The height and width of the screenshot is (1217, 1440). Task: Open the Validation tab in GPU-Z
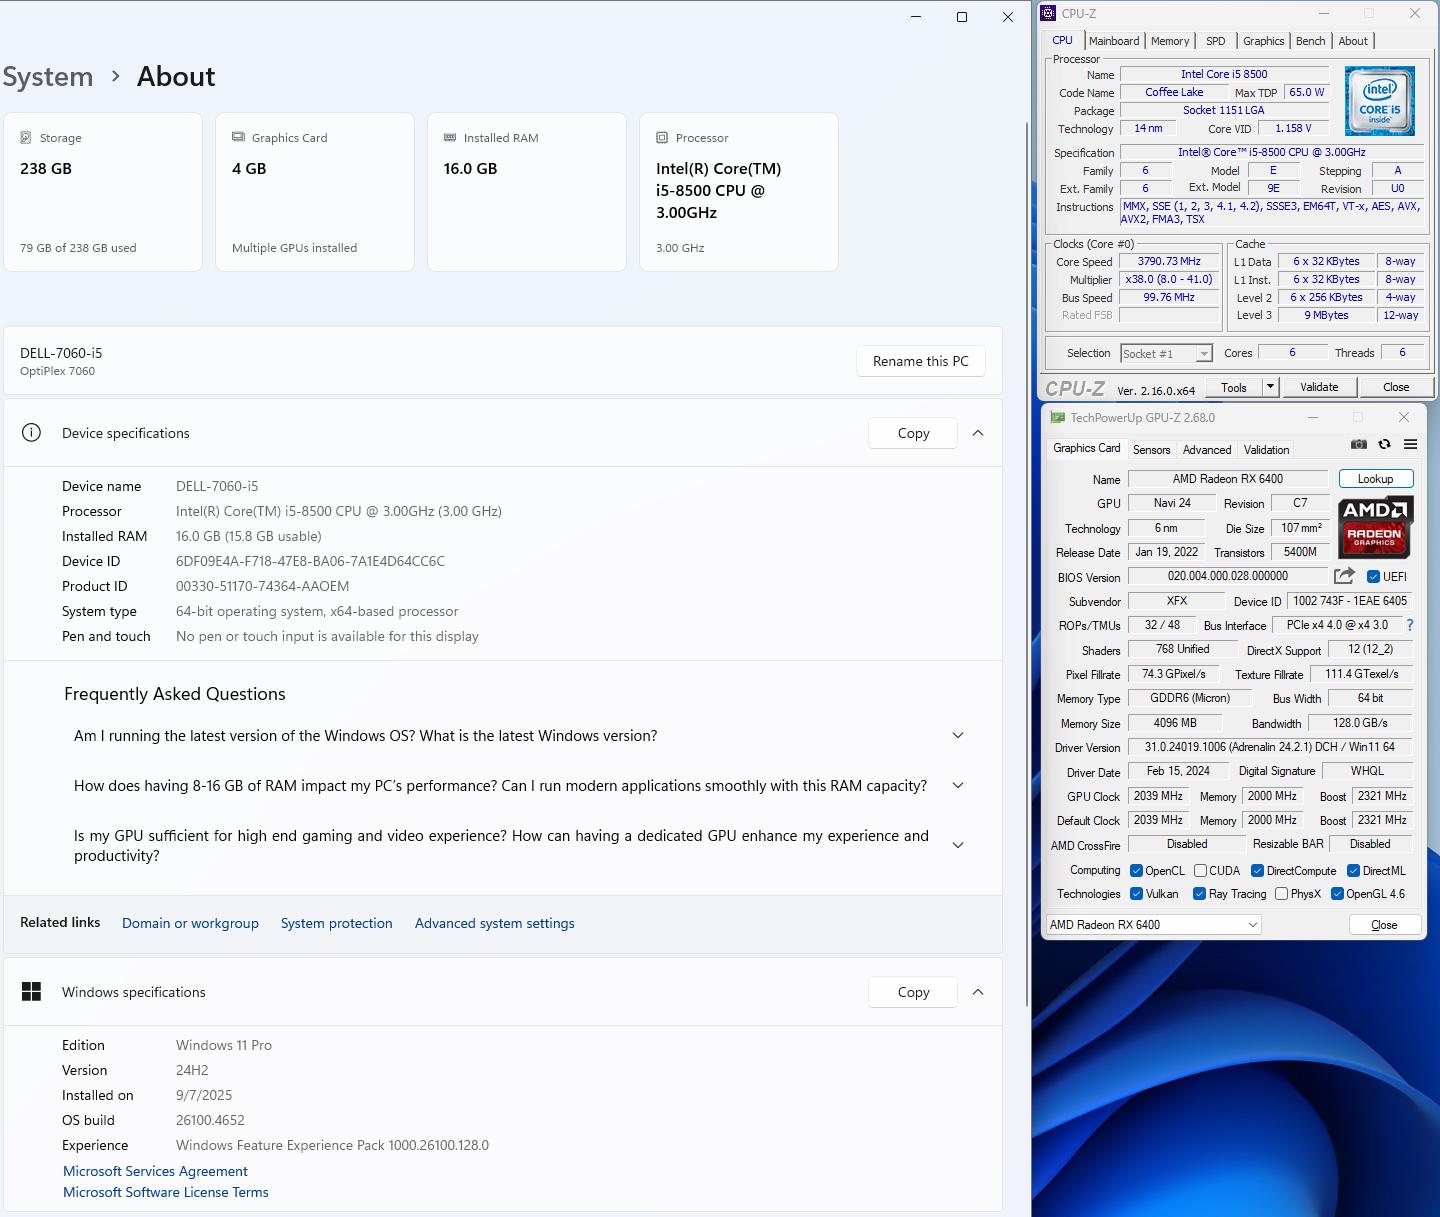1267,450
